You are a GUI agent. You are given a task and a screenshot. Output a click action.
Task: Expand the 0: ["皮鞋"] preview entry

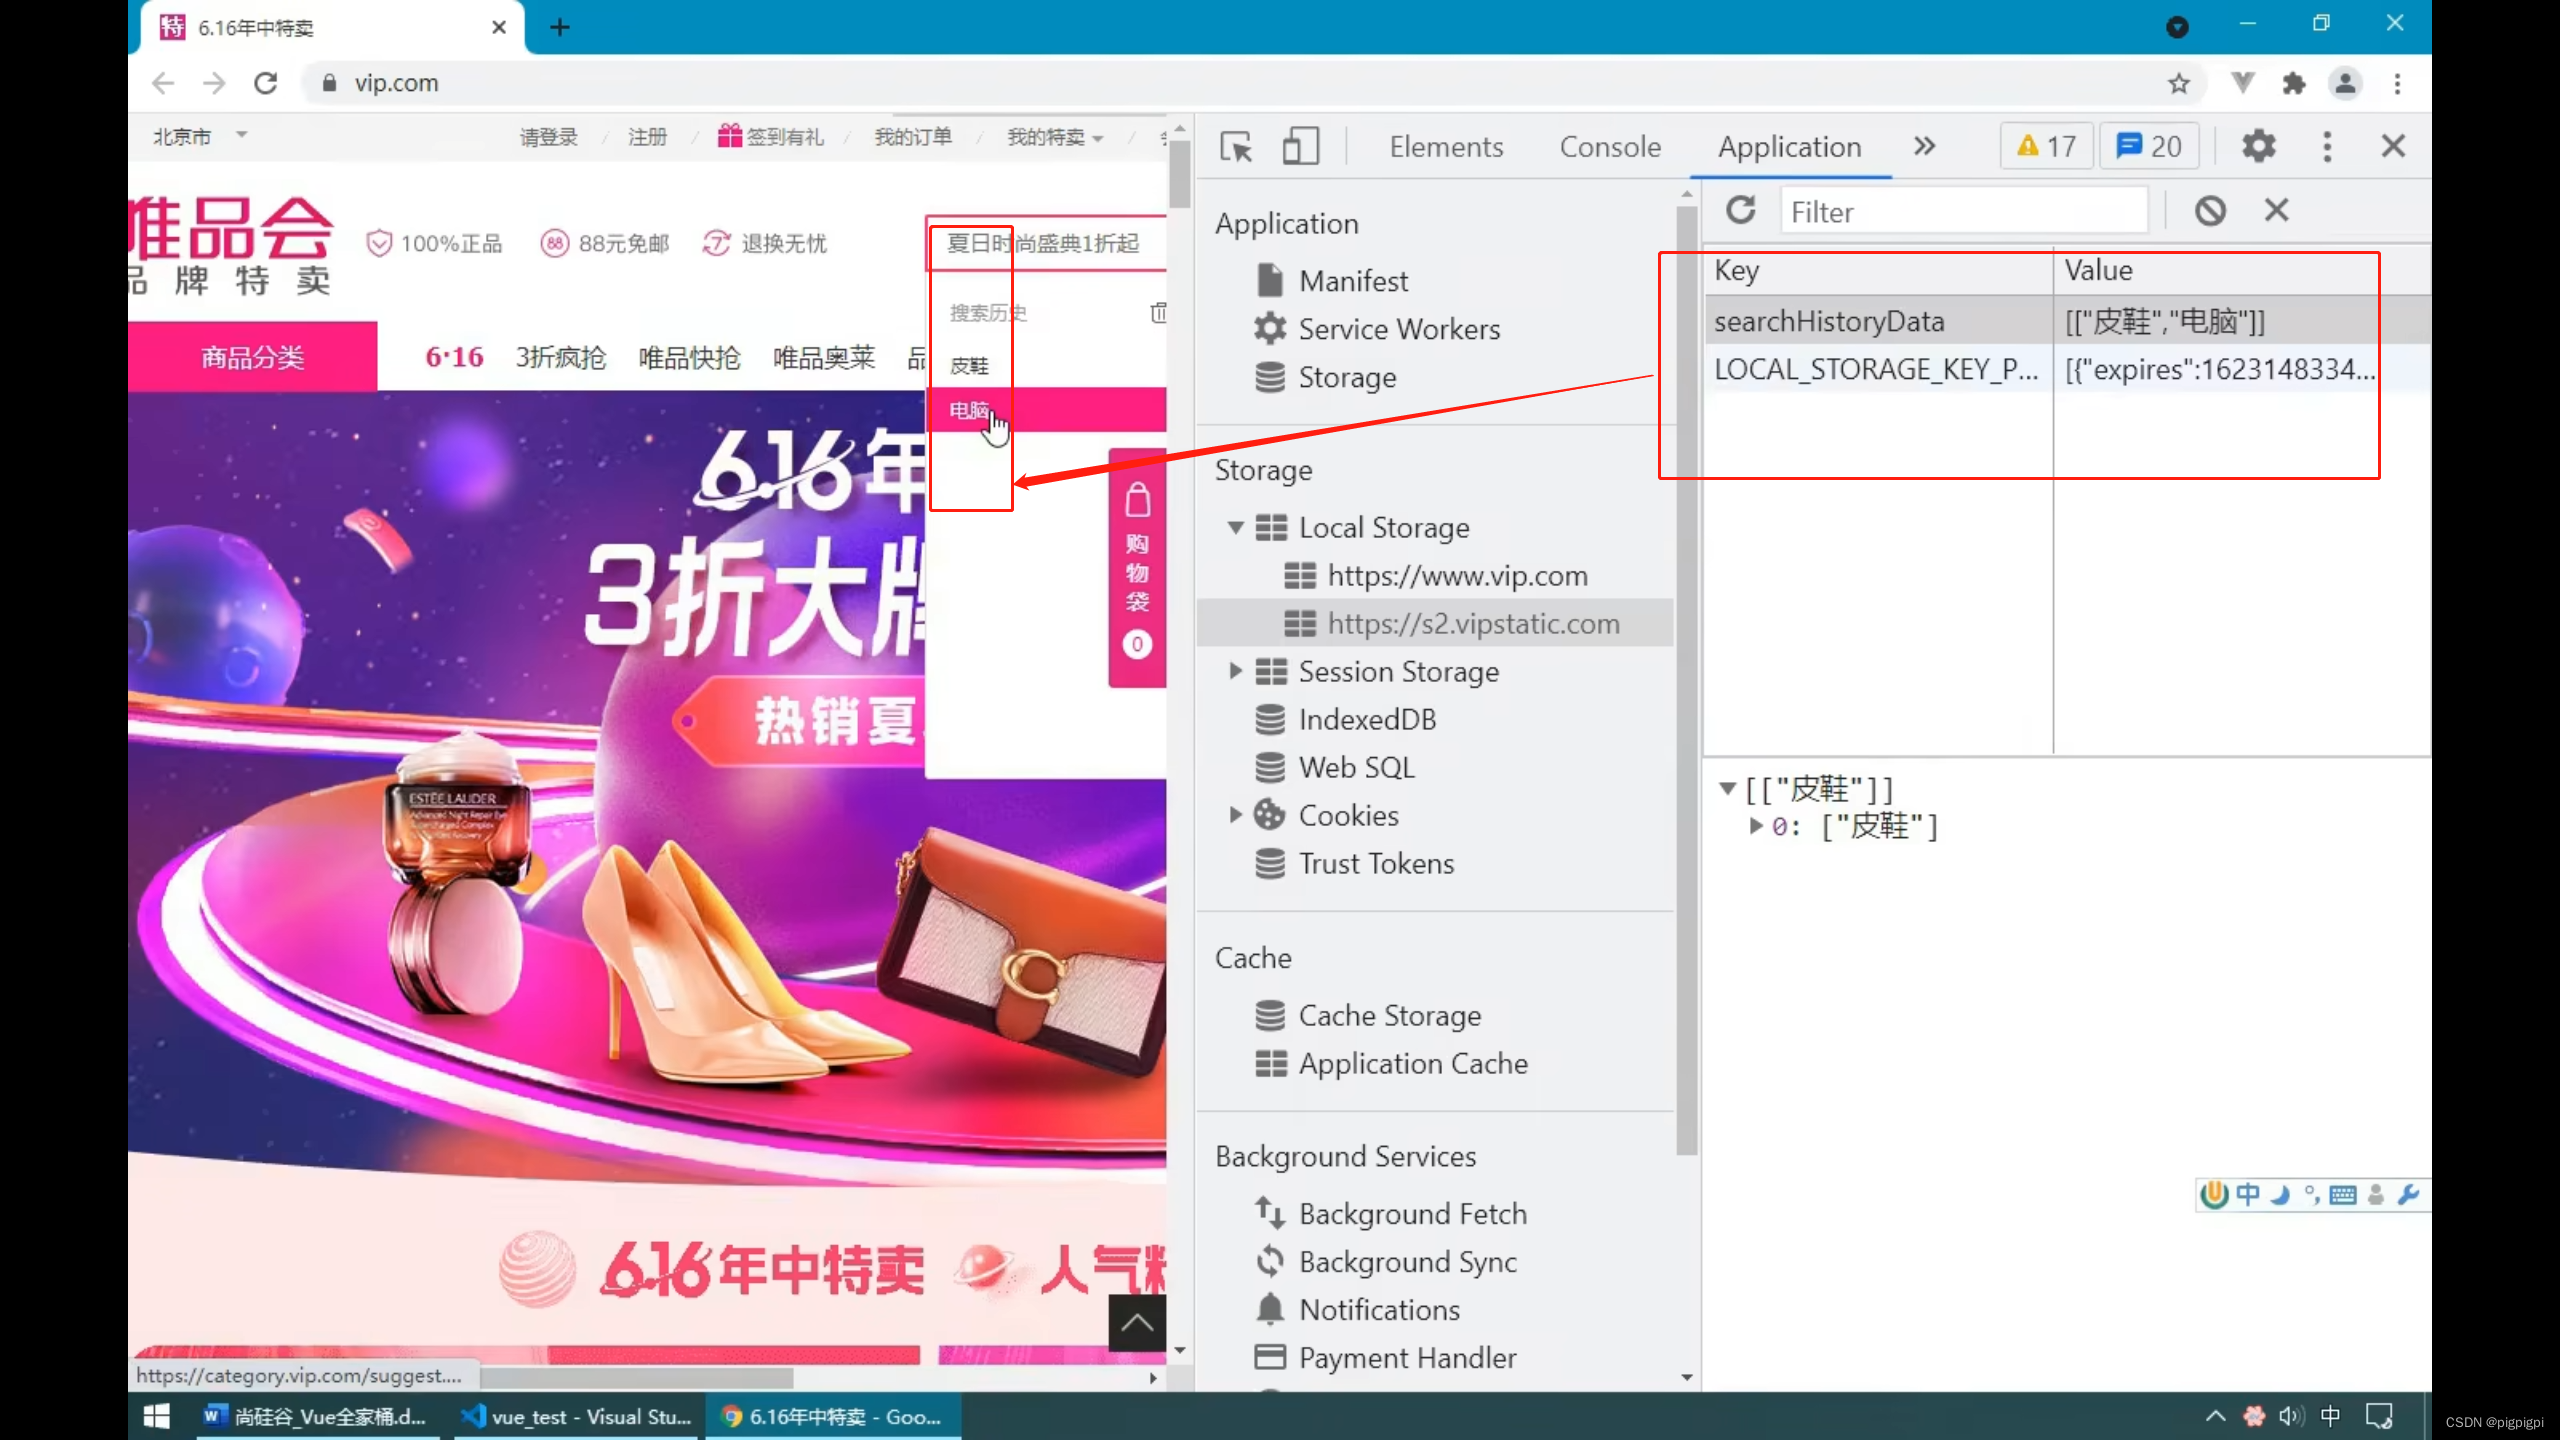coord(1755,826)
